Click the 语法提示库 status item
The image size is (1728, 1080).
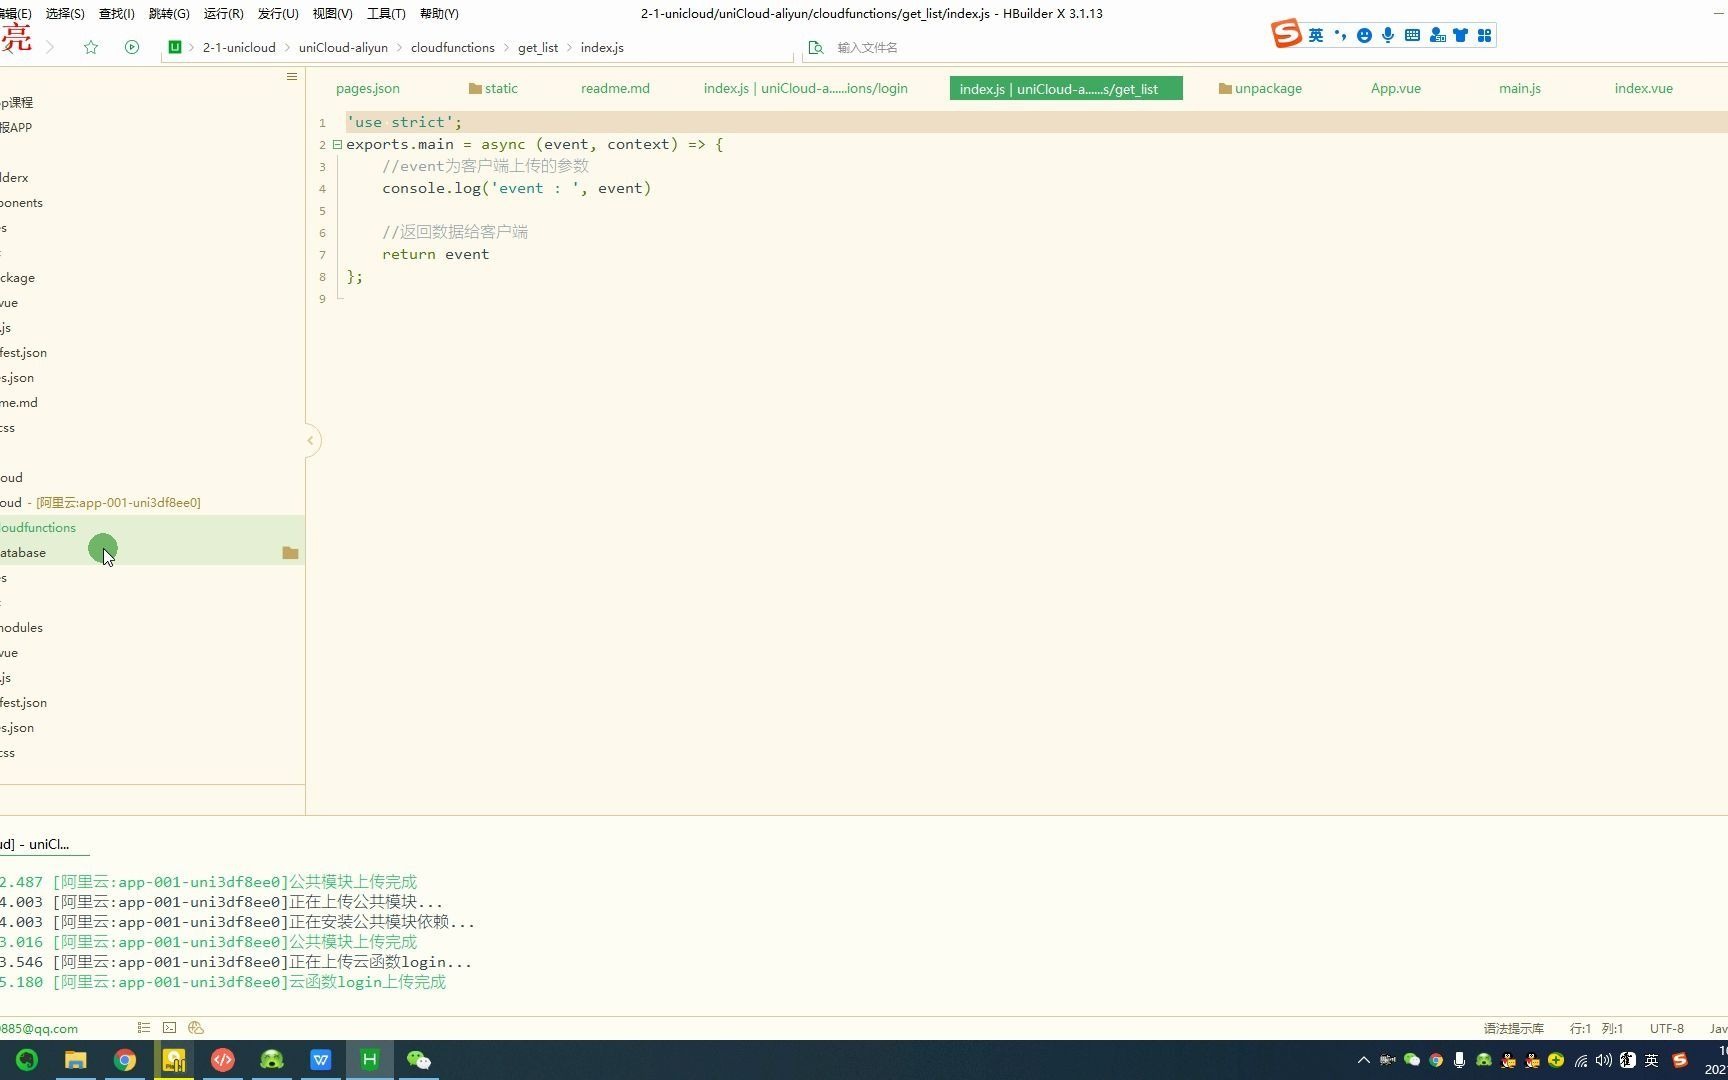(x=1514, y=1028)
